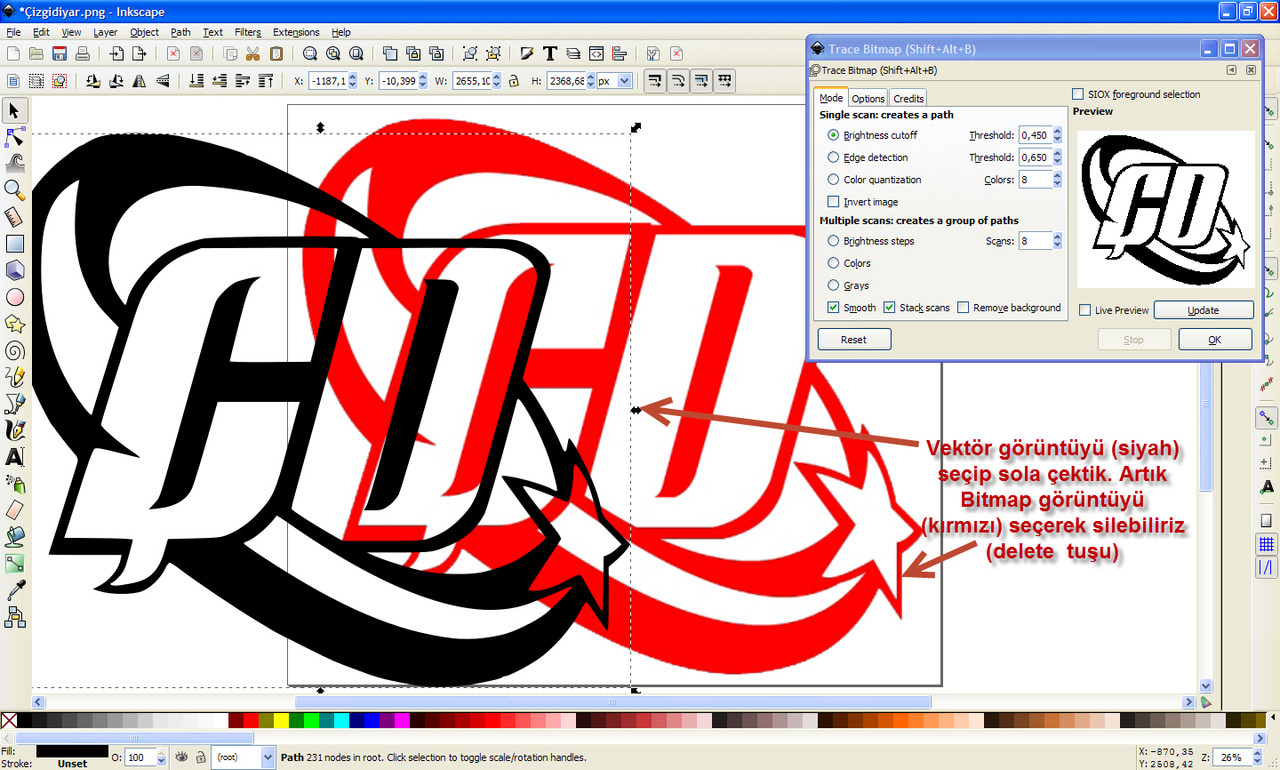Viewport: 1280px width, 770px height.
Task: Select Brightness cutoff radio button
Action: pyautogui.click(x=834, y=135)
